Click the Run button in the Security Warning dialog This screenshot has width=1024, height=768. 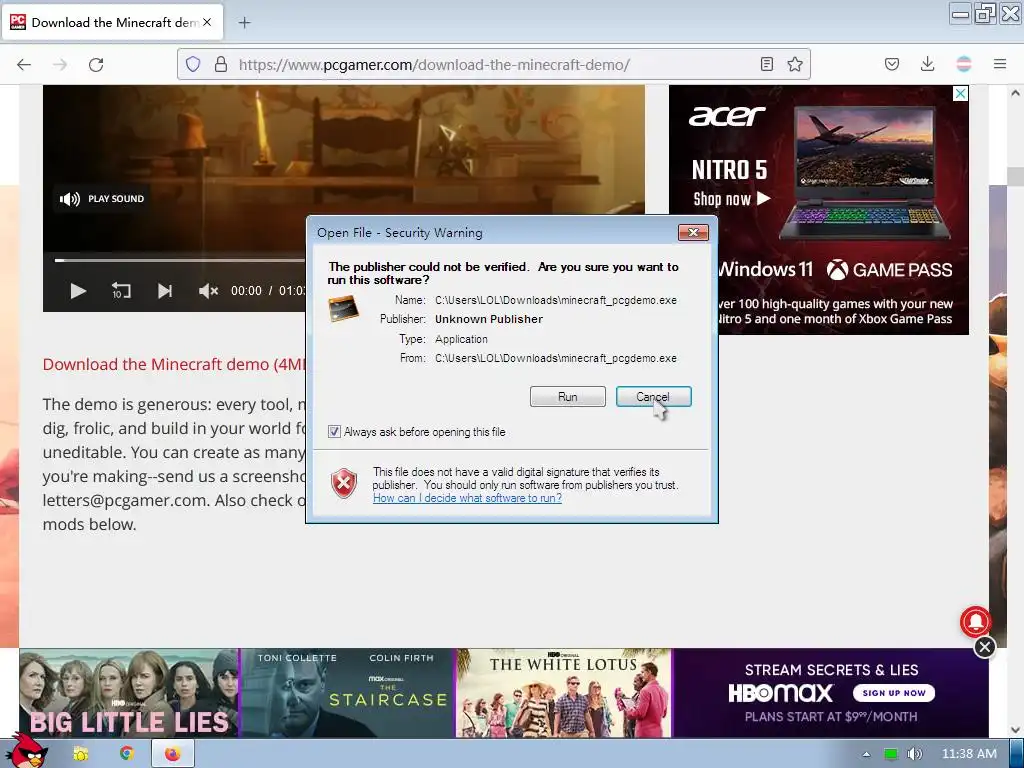[568, 396]
